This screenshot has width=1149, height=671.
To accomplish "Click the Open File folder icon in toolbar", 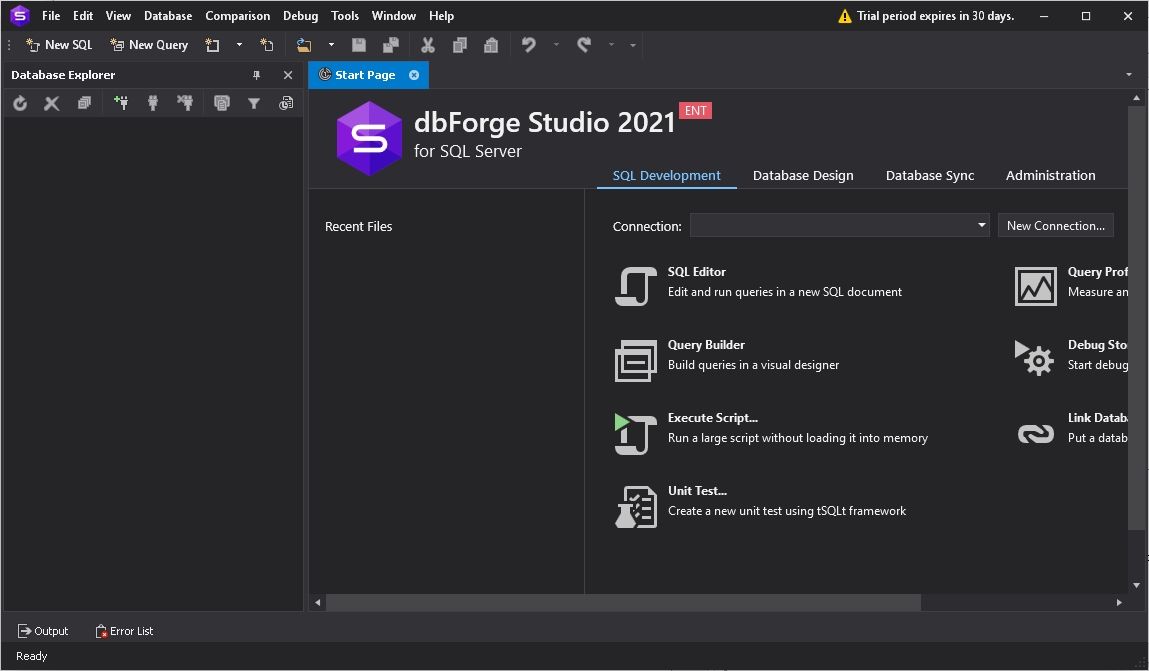I will [304, 45].
